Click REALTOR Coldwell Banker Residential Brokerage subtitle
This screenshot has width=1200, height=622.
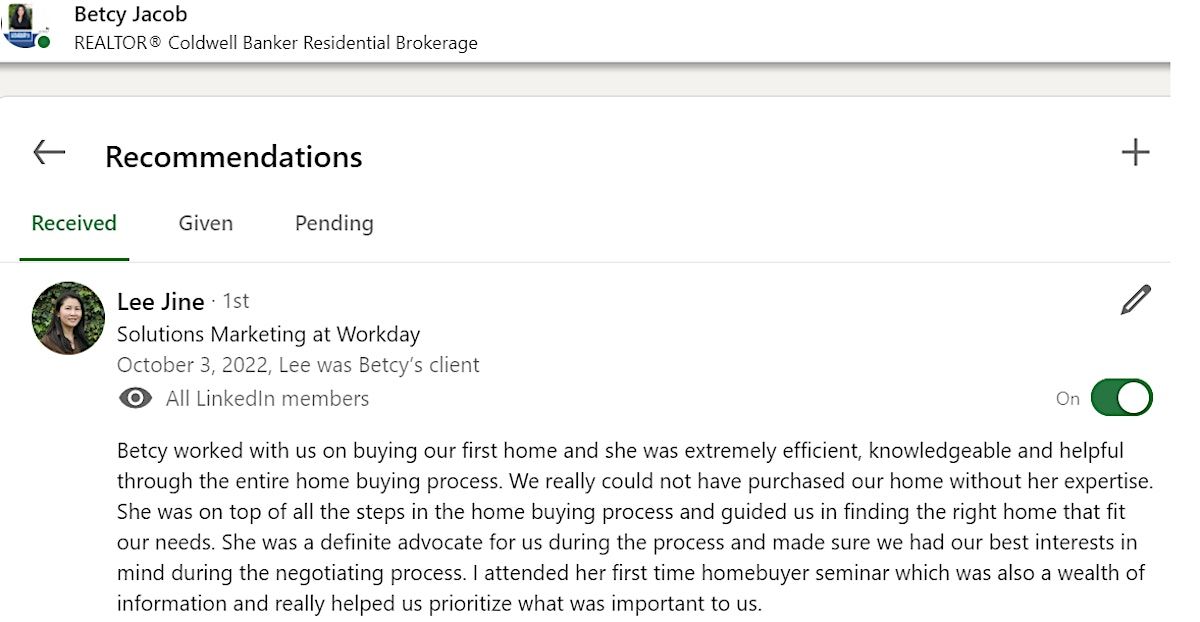pyautogui.click(x=275, y=44)
